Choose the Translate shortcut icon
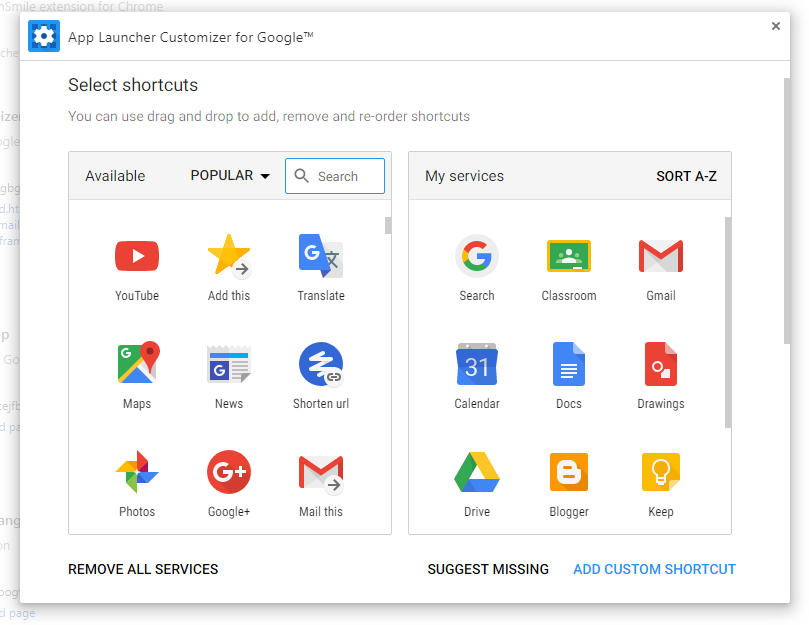This screenshot has height=625, width=809. coord(321,255)
